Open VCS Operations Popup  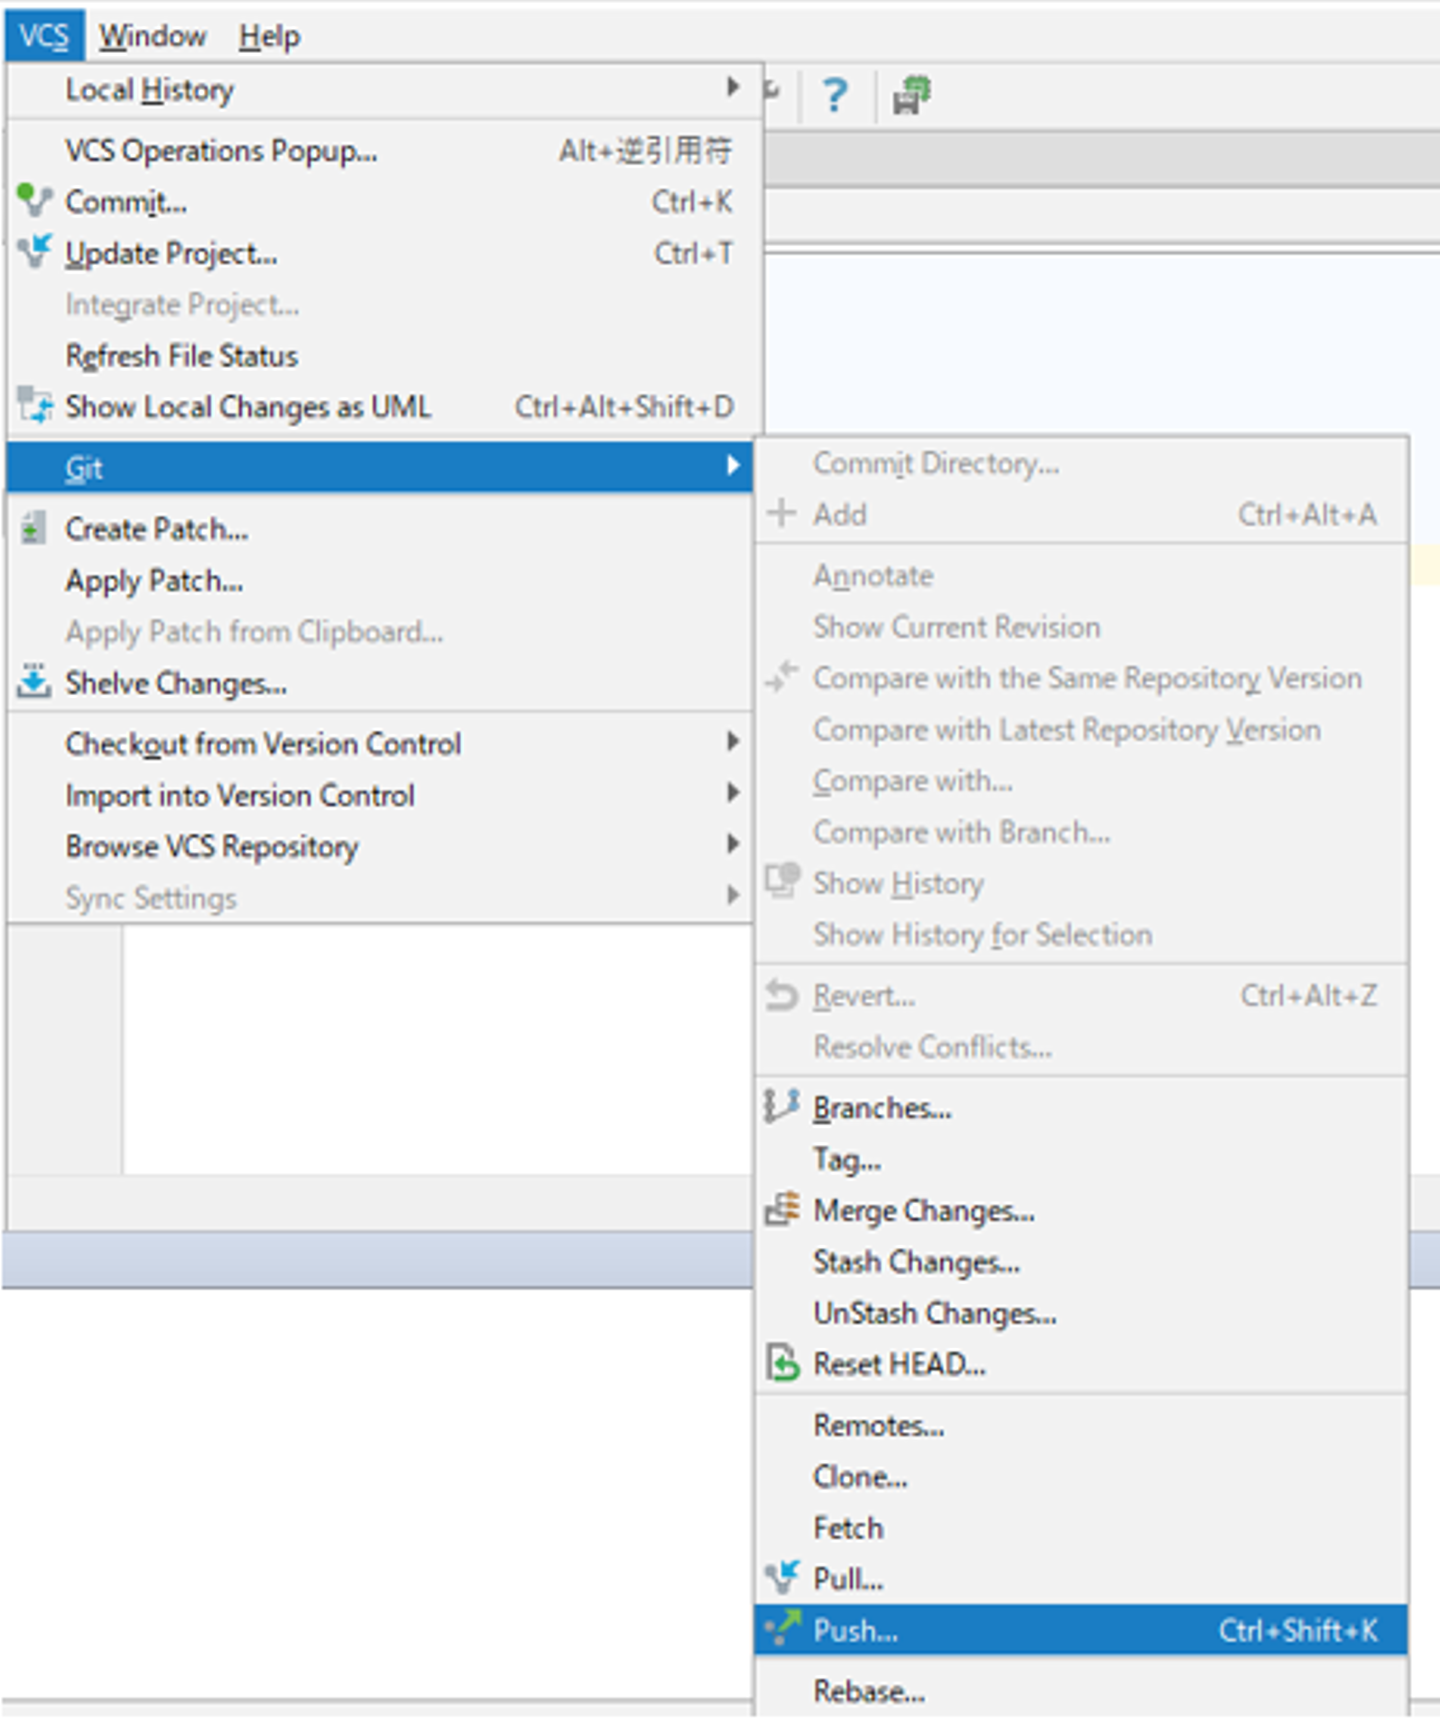384,150
